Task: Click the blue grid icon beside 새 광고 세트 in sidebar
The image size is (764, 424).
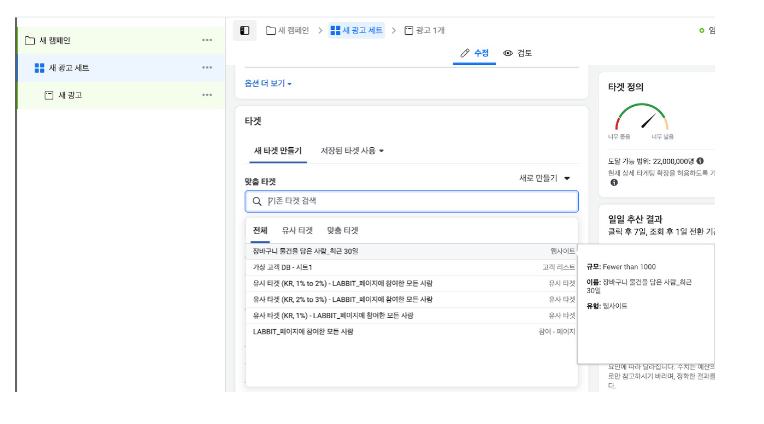Action: 39,68
